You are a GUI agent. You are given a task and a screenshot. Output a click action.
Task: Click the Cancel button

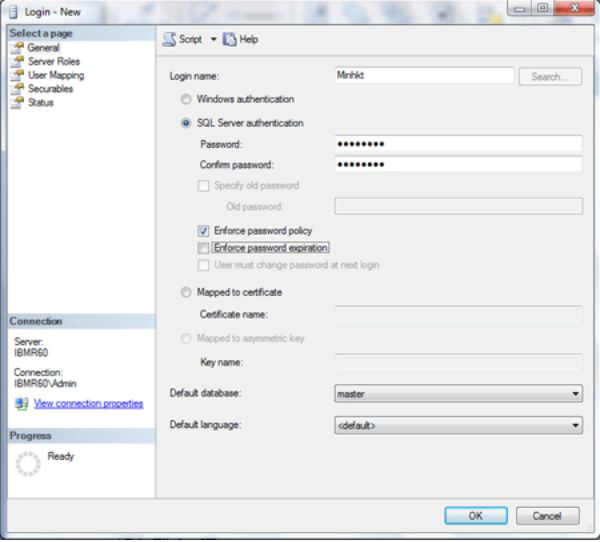tap(548, 516)
